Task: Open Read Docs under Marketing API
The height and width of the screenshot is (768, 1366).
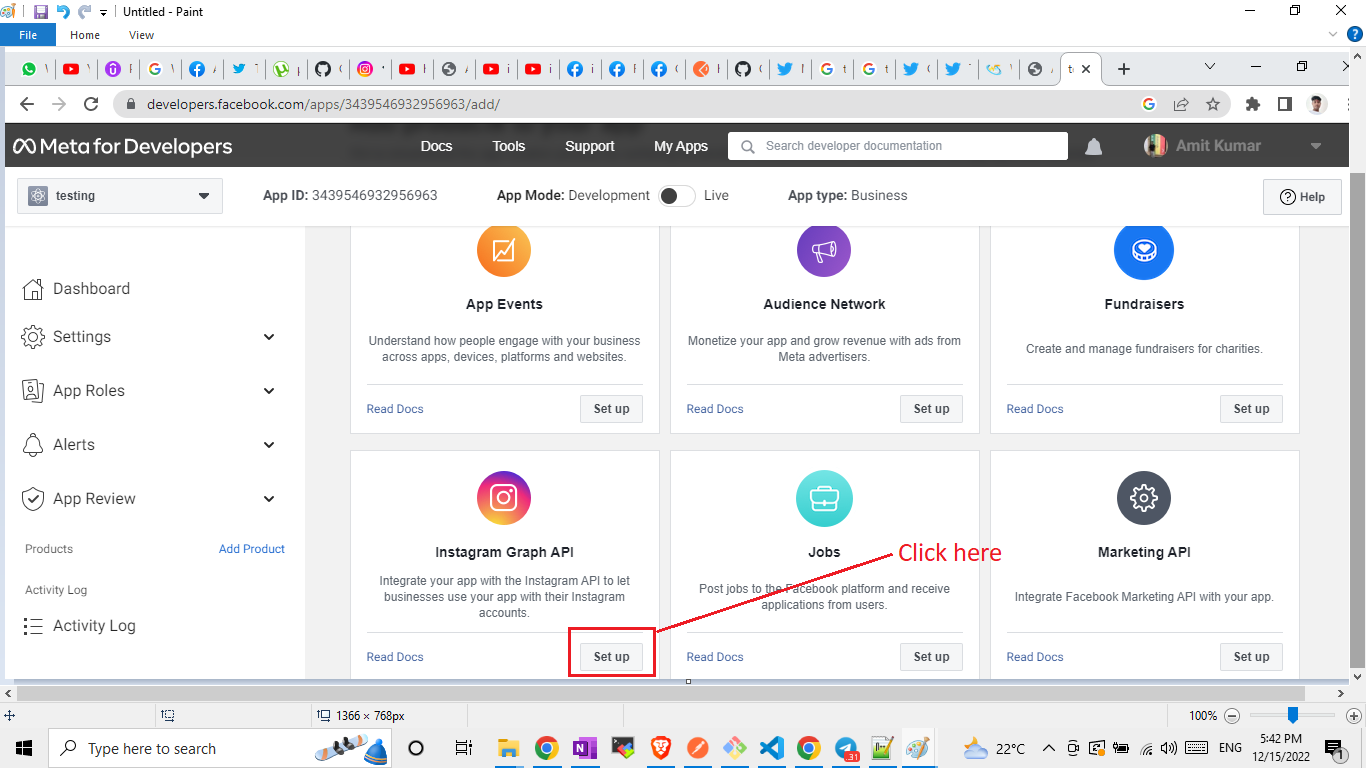Action: [1034, 656]
